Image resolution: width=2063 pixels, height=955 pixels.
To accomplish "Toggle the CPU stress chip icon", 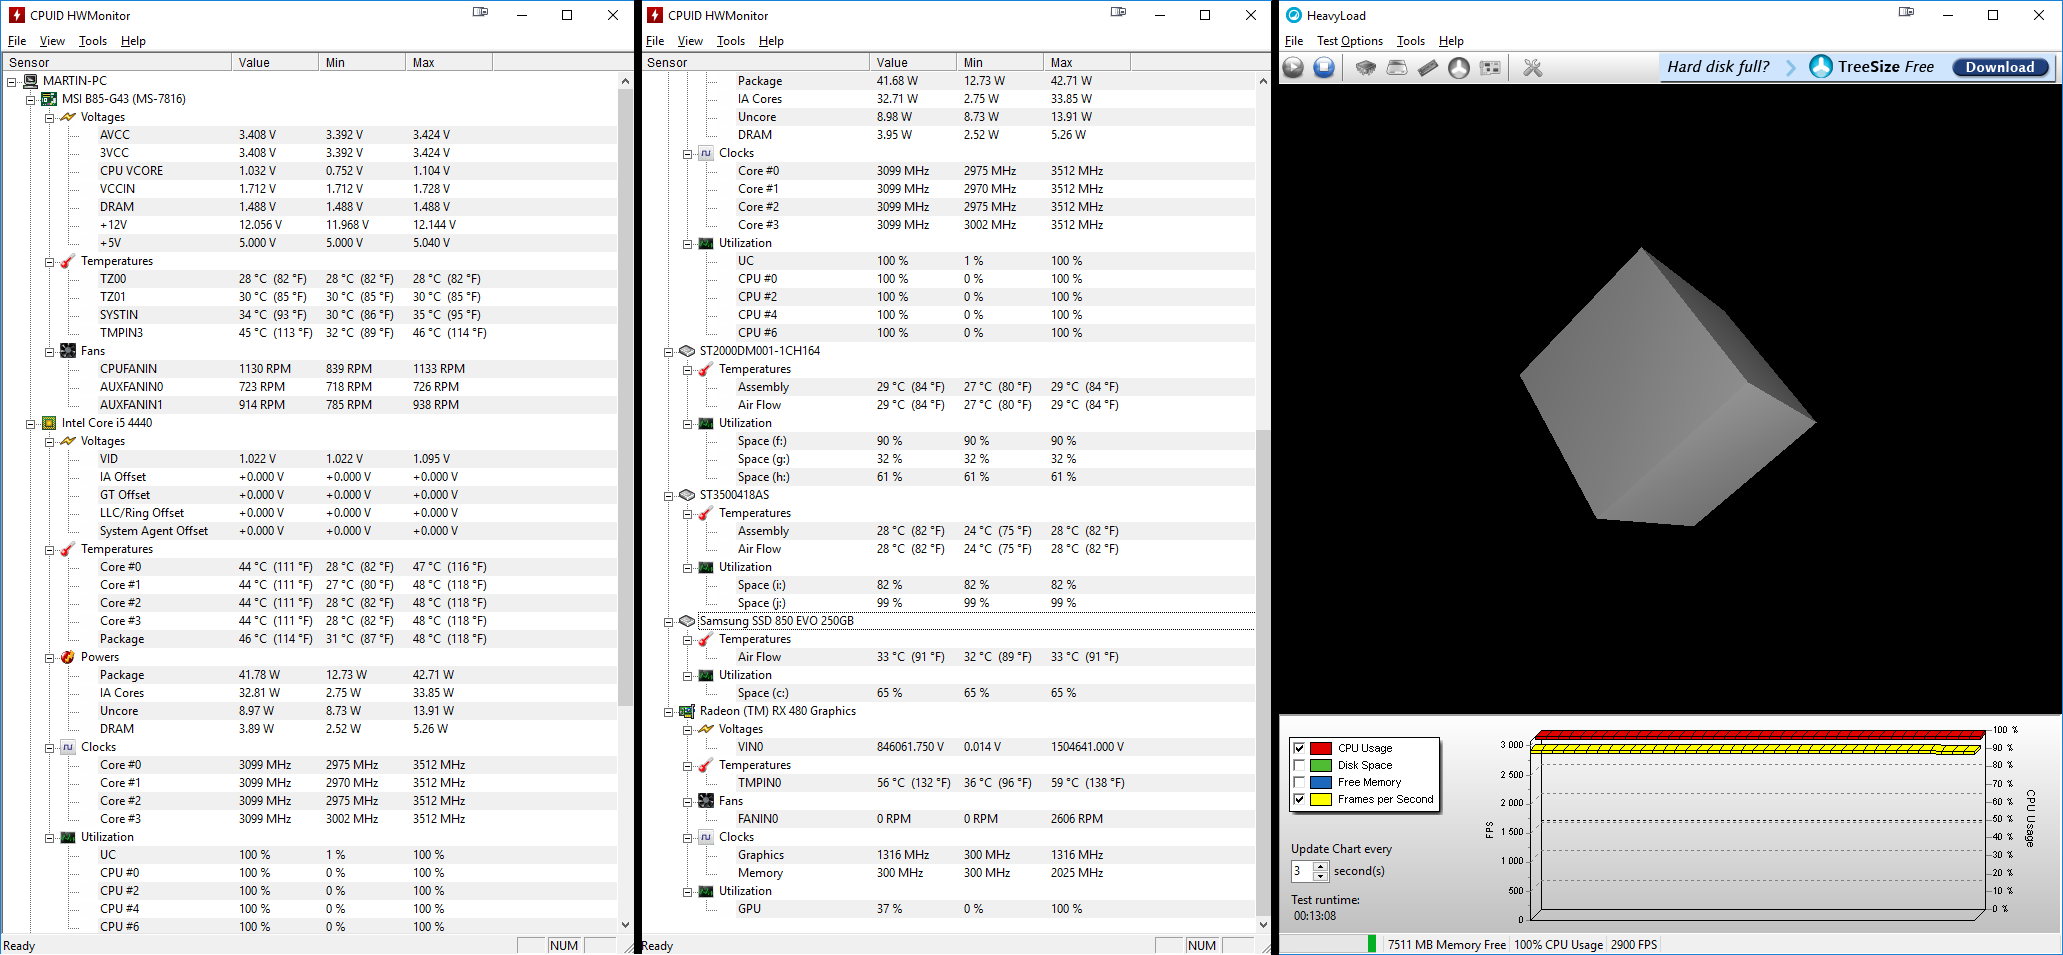I will click(x=1365, y=68).
